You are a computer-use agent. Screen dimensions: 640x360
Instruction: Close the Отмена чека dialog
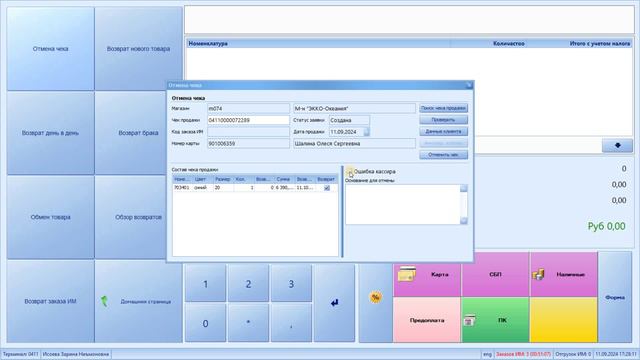click(x=469, y=85)
